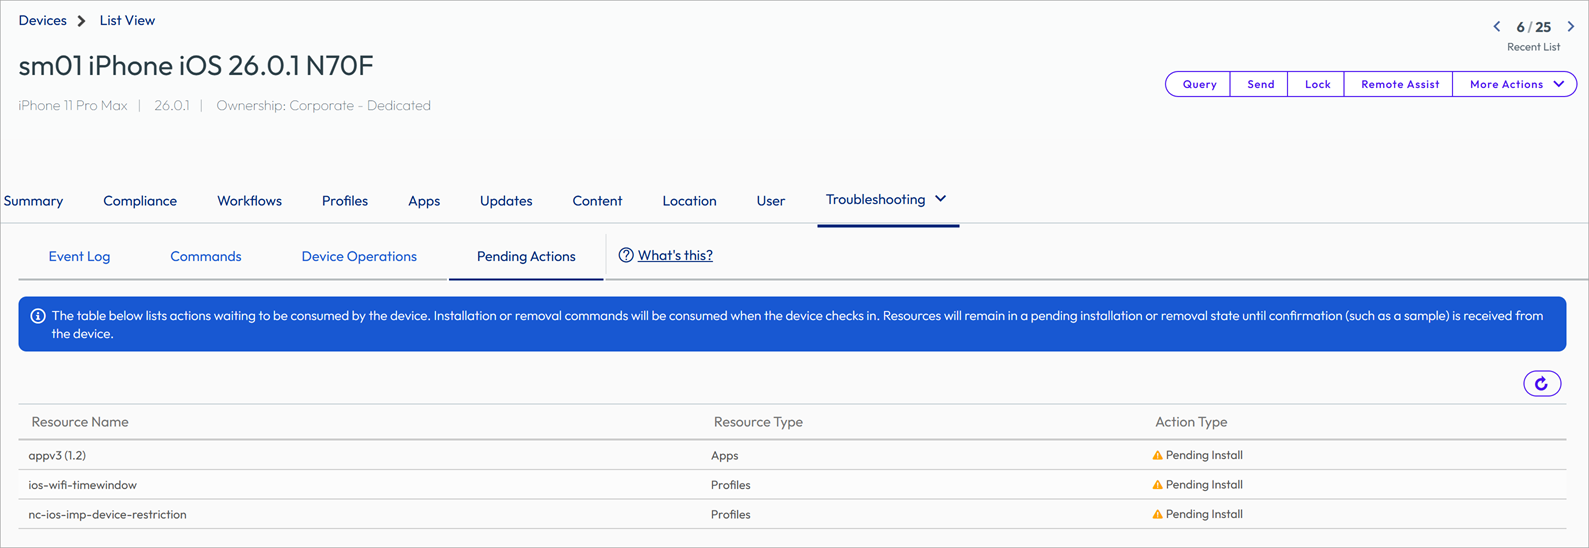Open the Workflows tab

point(249,201)
